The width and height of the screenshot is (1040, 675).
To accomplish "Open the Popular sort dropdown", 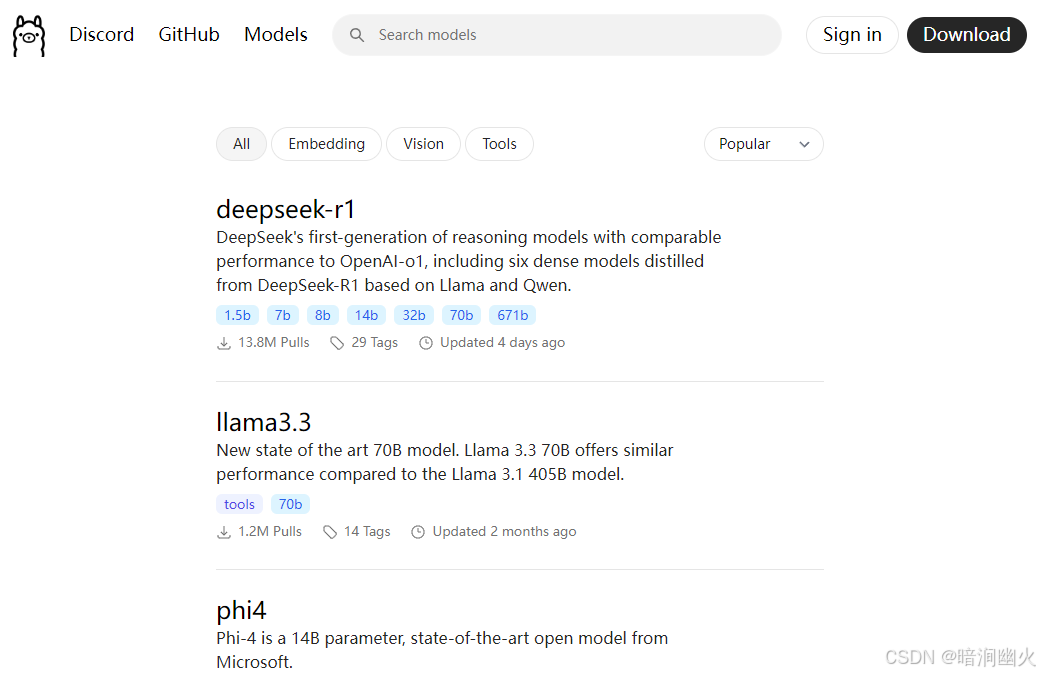I will tap(763, 144).
